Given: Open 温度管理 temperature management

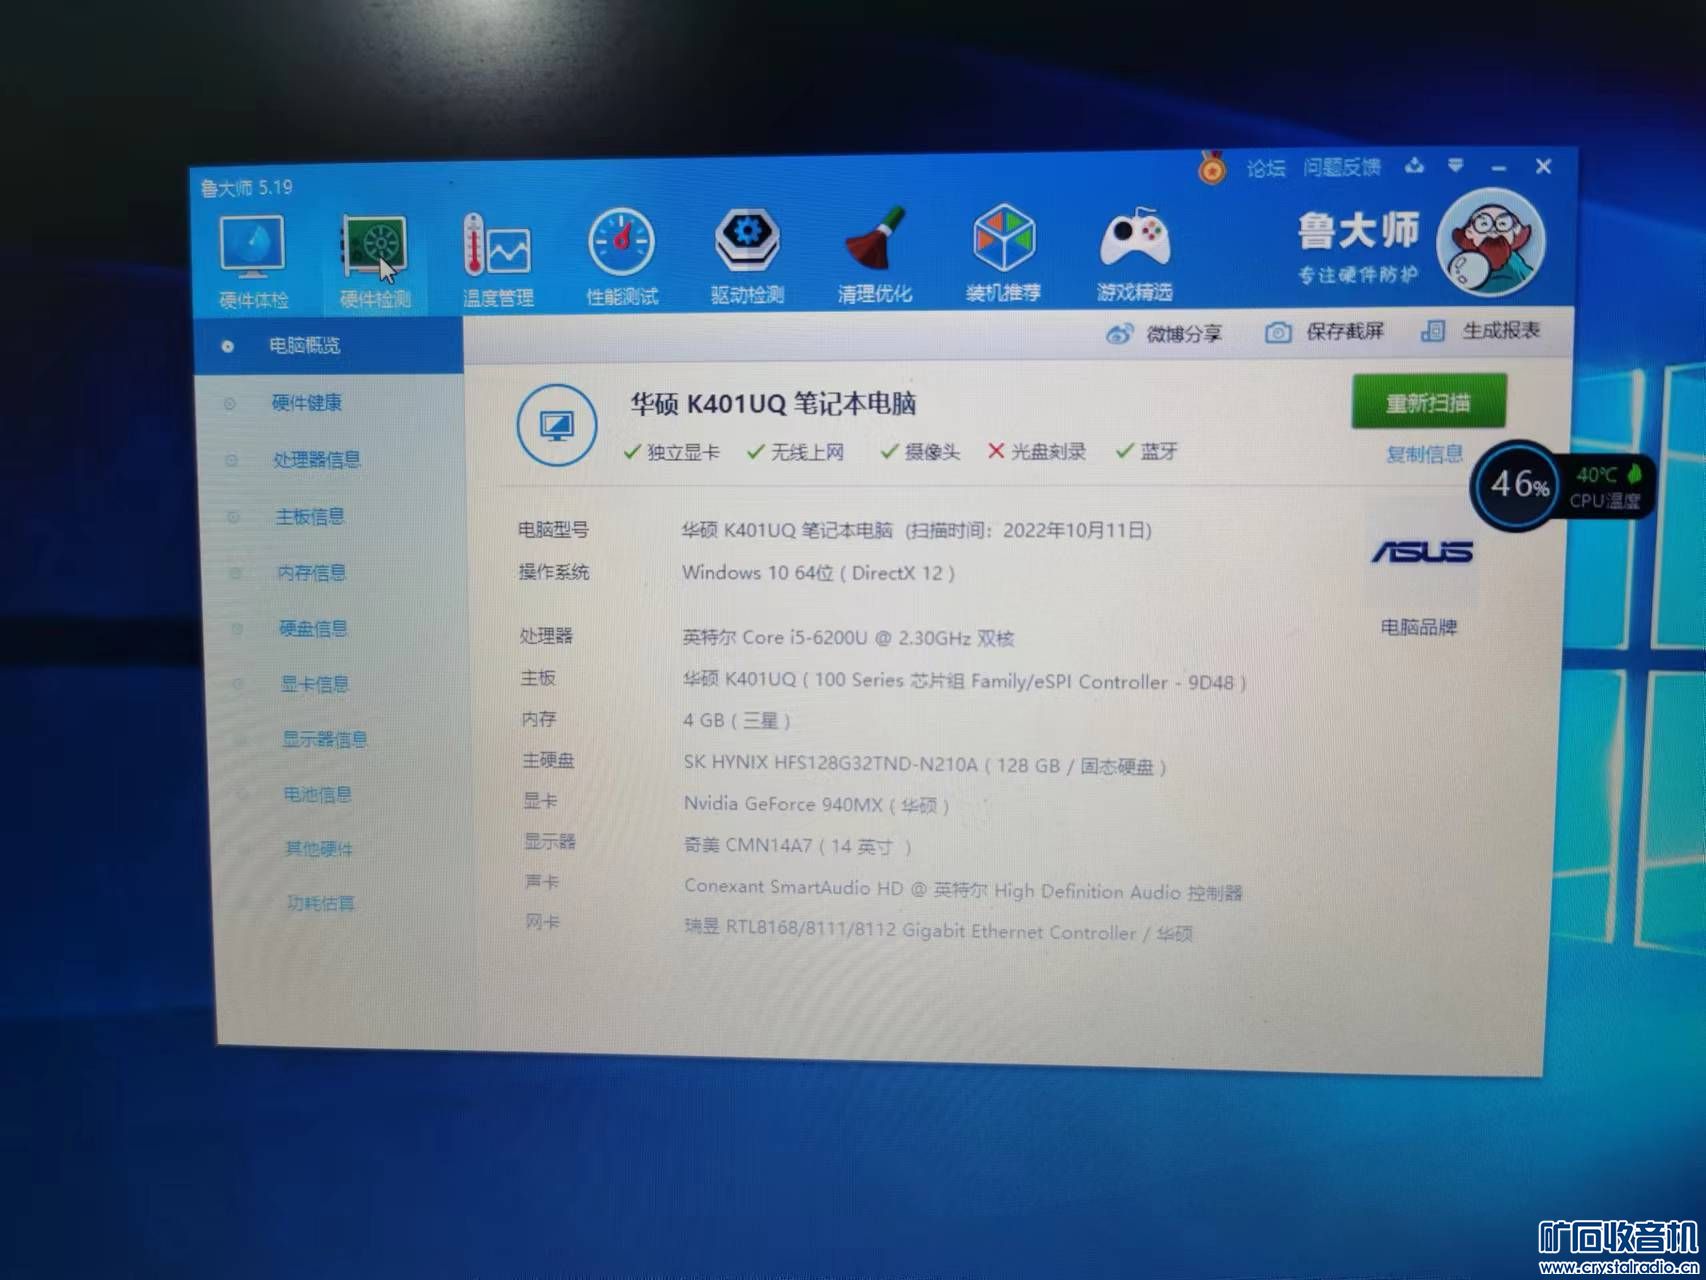Looking at the screenshot, I should [498, 259].
